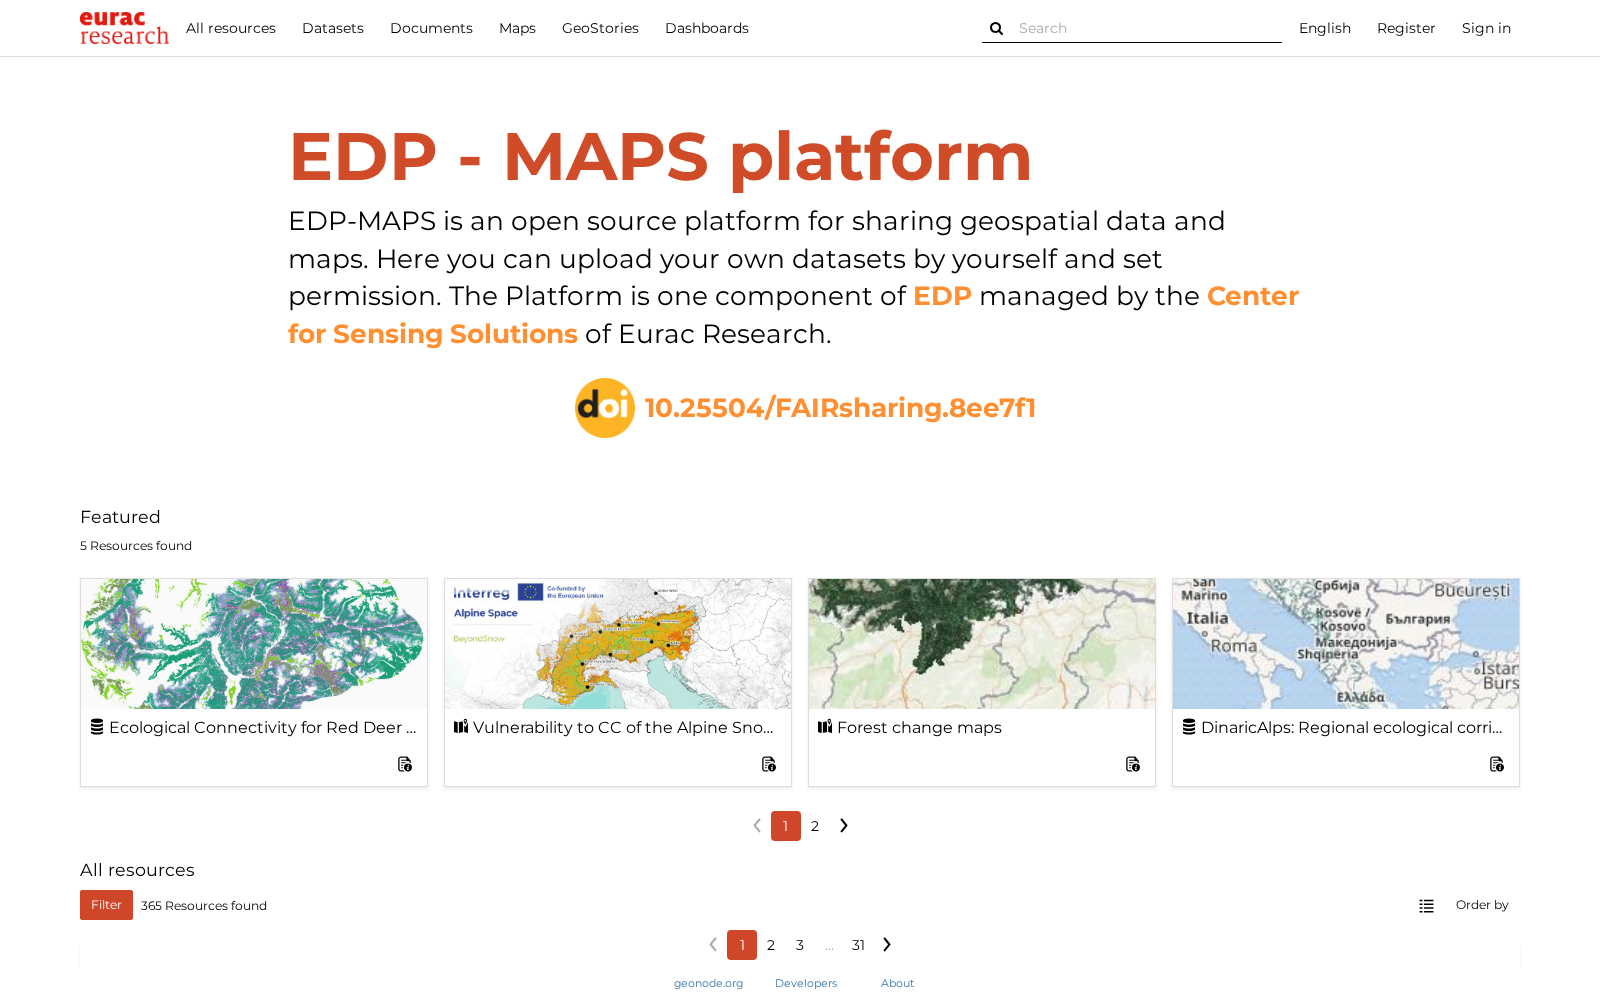Screen dimensions: 1600x1000
Task: Click inside the Search input field
Action: 1148,28
